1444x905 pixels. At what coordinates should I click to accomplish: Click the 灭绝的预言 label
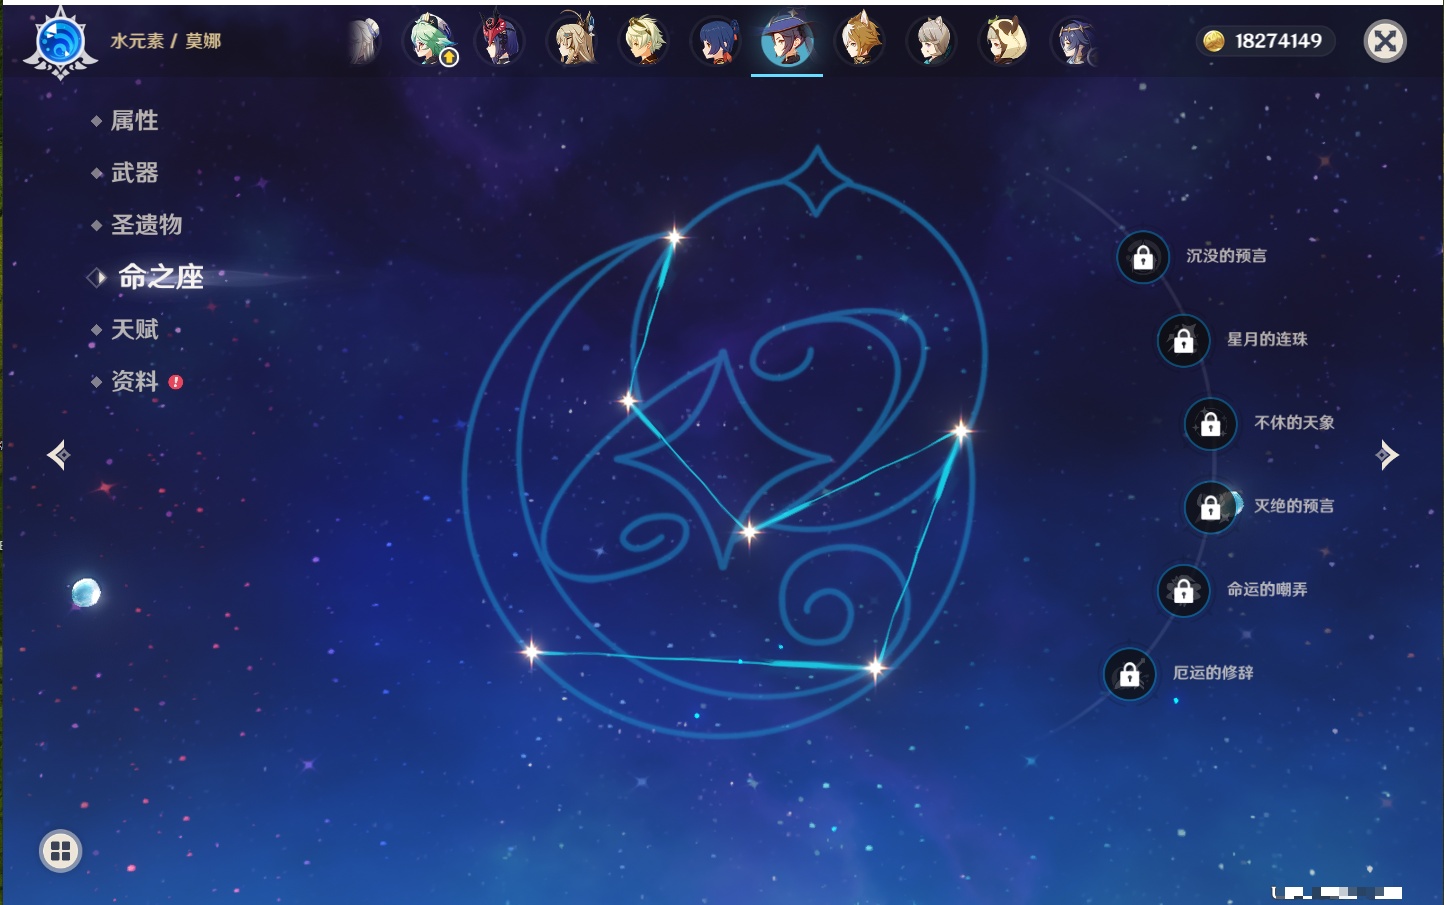(1294, 506)
